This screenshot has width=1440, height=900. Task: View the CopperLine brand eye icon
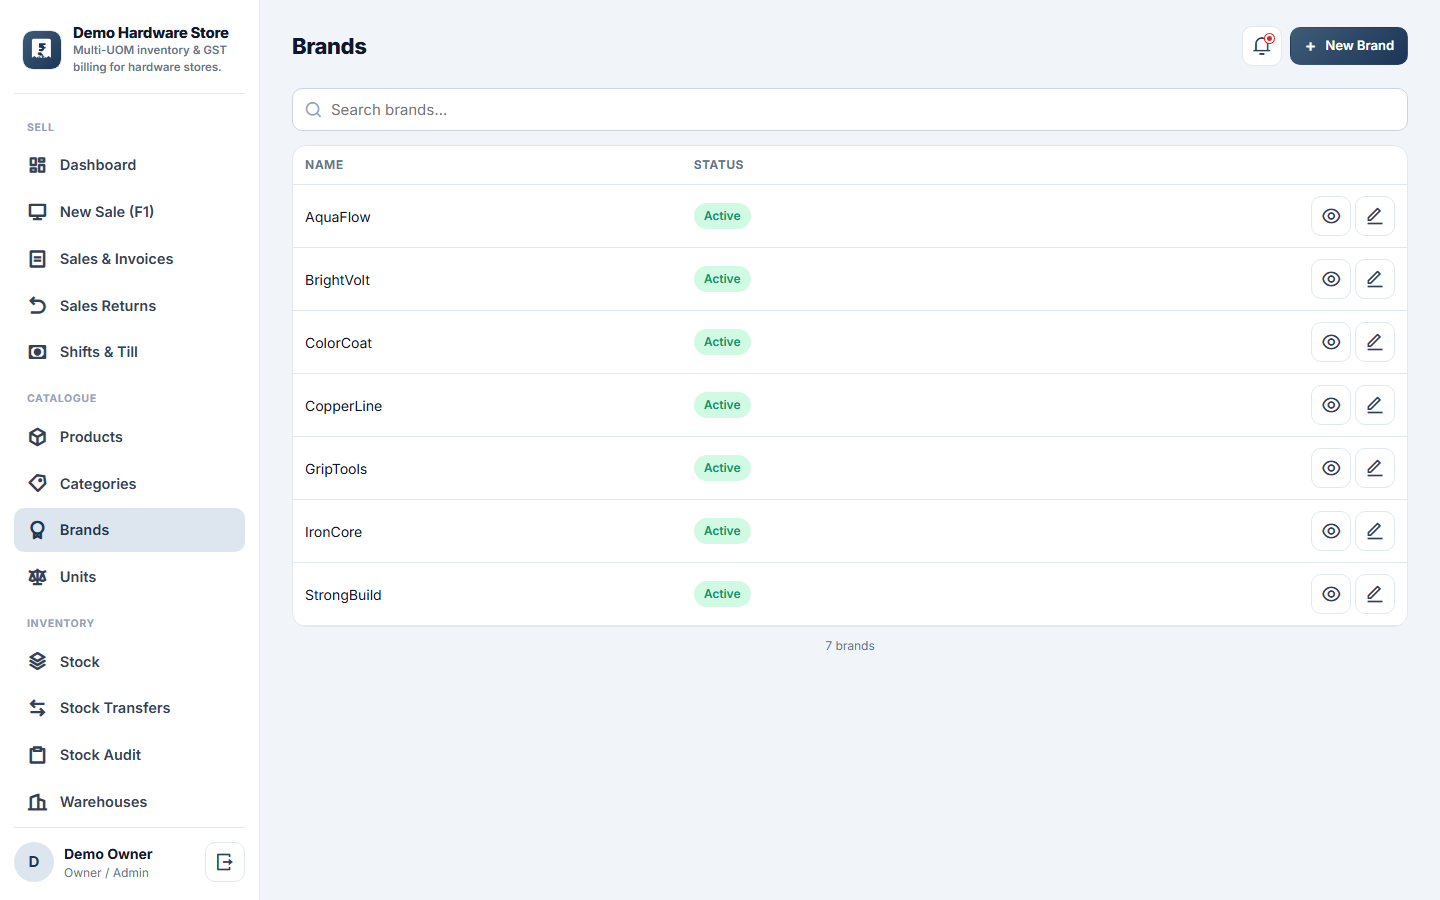coord(1331,405)
